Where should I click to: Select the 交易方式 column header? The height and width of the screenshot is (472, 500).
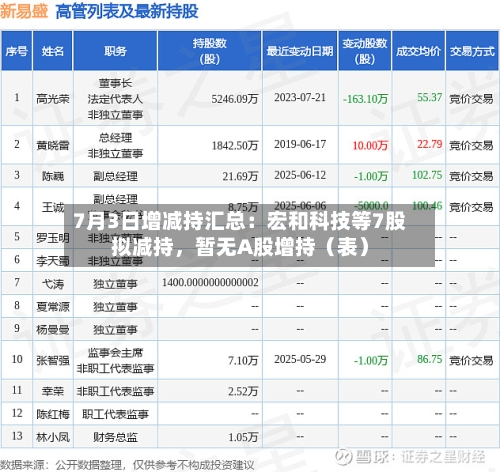(x=472, y=51)
